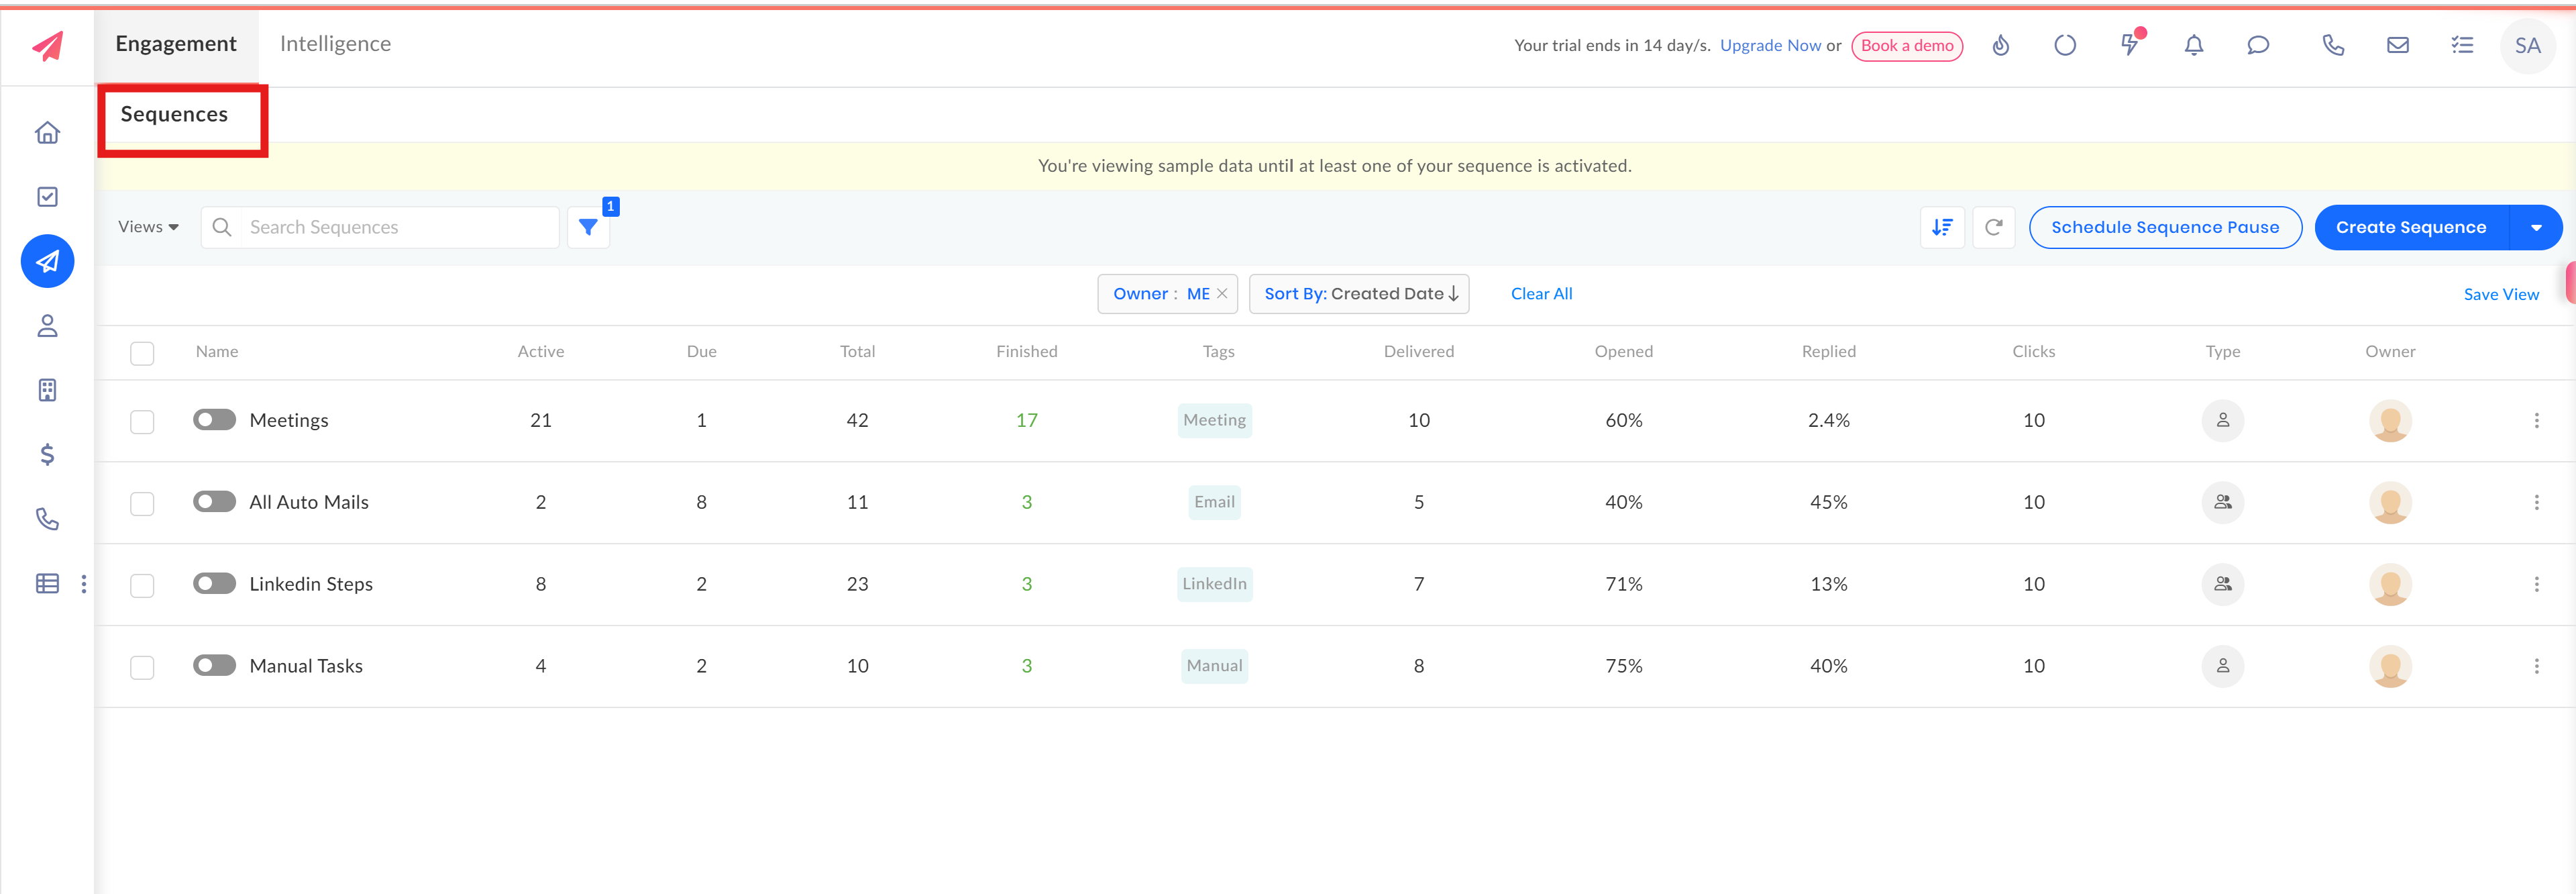Screen dimensions: 2576x894
Task: Tick the select-all checkbox in header row
Action: click(142, 353)
